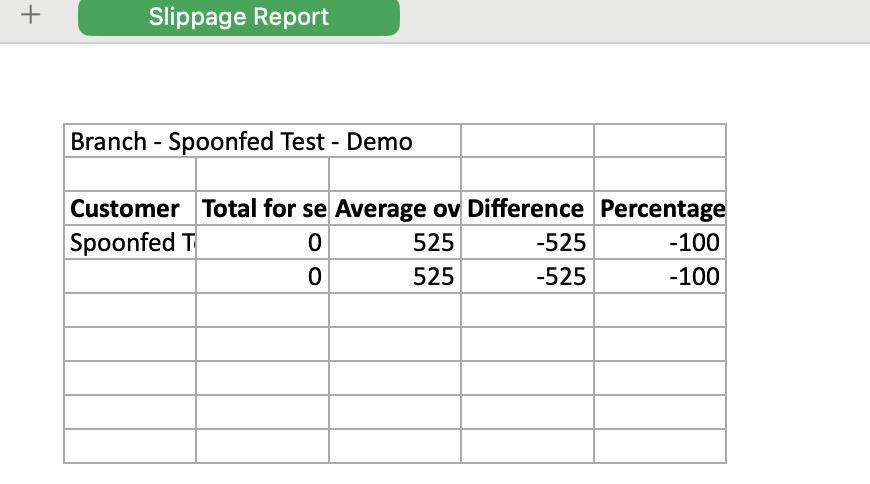The height and width of the screenshot is (484, 870).
Task: Open the Slippage Report sheet tab
Action: click(x=239, y=17)
